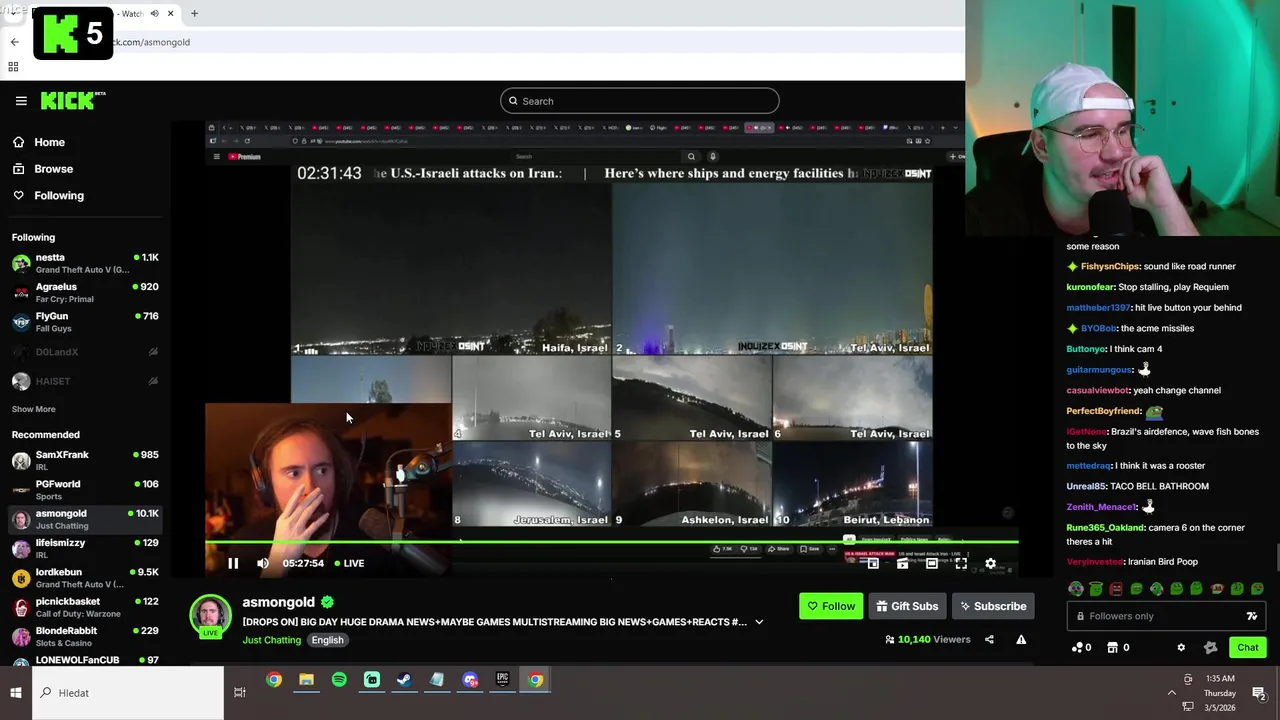Expand the stream title chevron

tap(759, 622)
